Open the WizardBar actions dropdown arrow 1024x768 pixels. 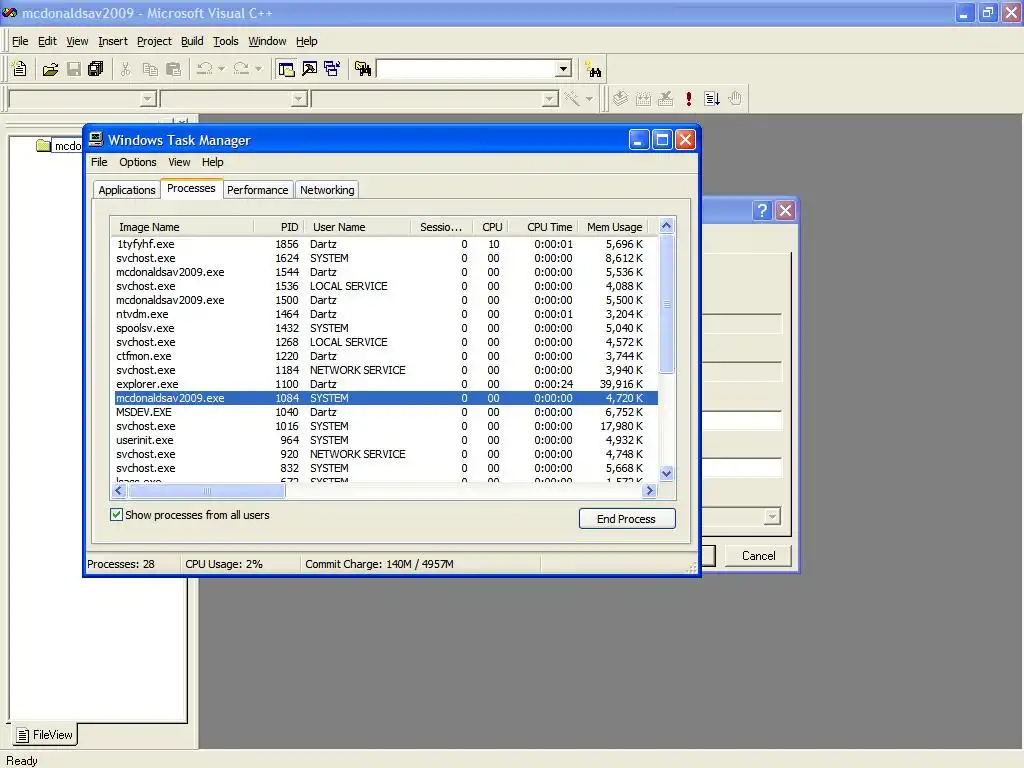coord(589,99)
